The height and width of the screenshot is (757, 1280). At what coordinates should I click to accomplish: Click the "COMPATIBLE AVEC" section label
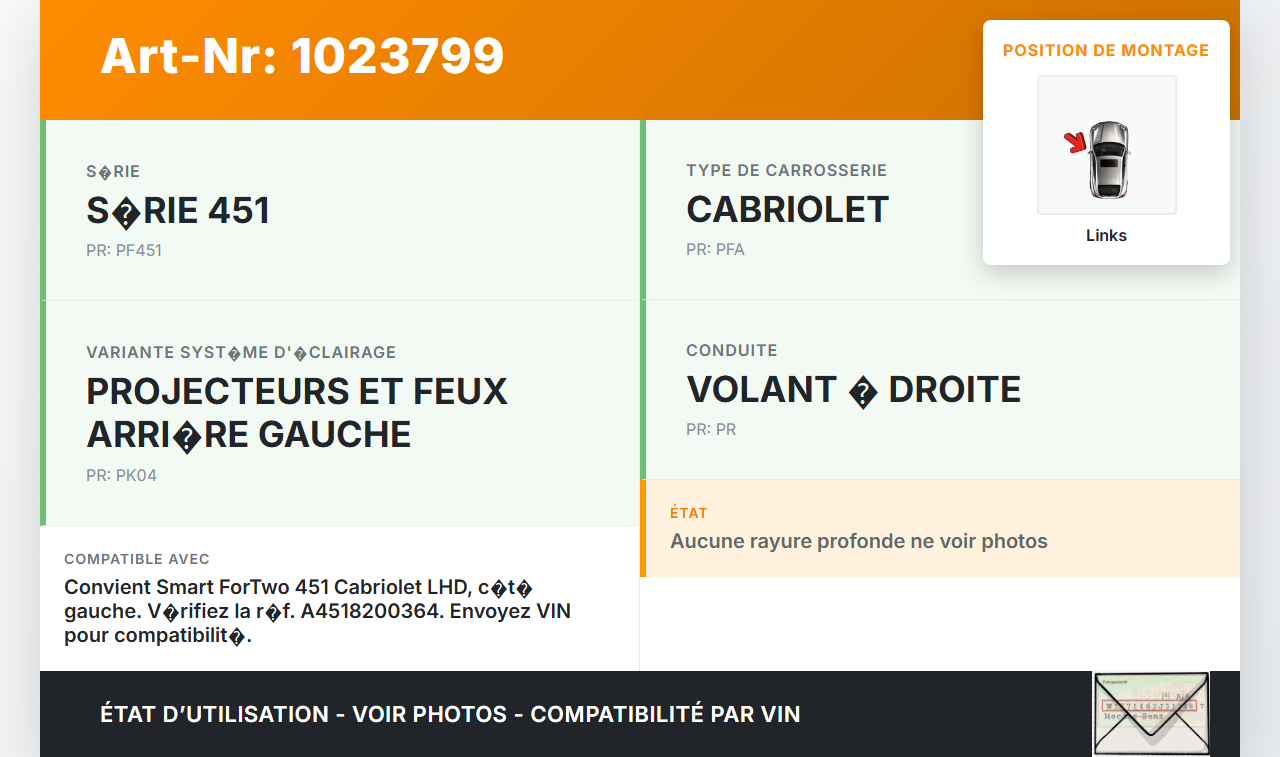137,560
